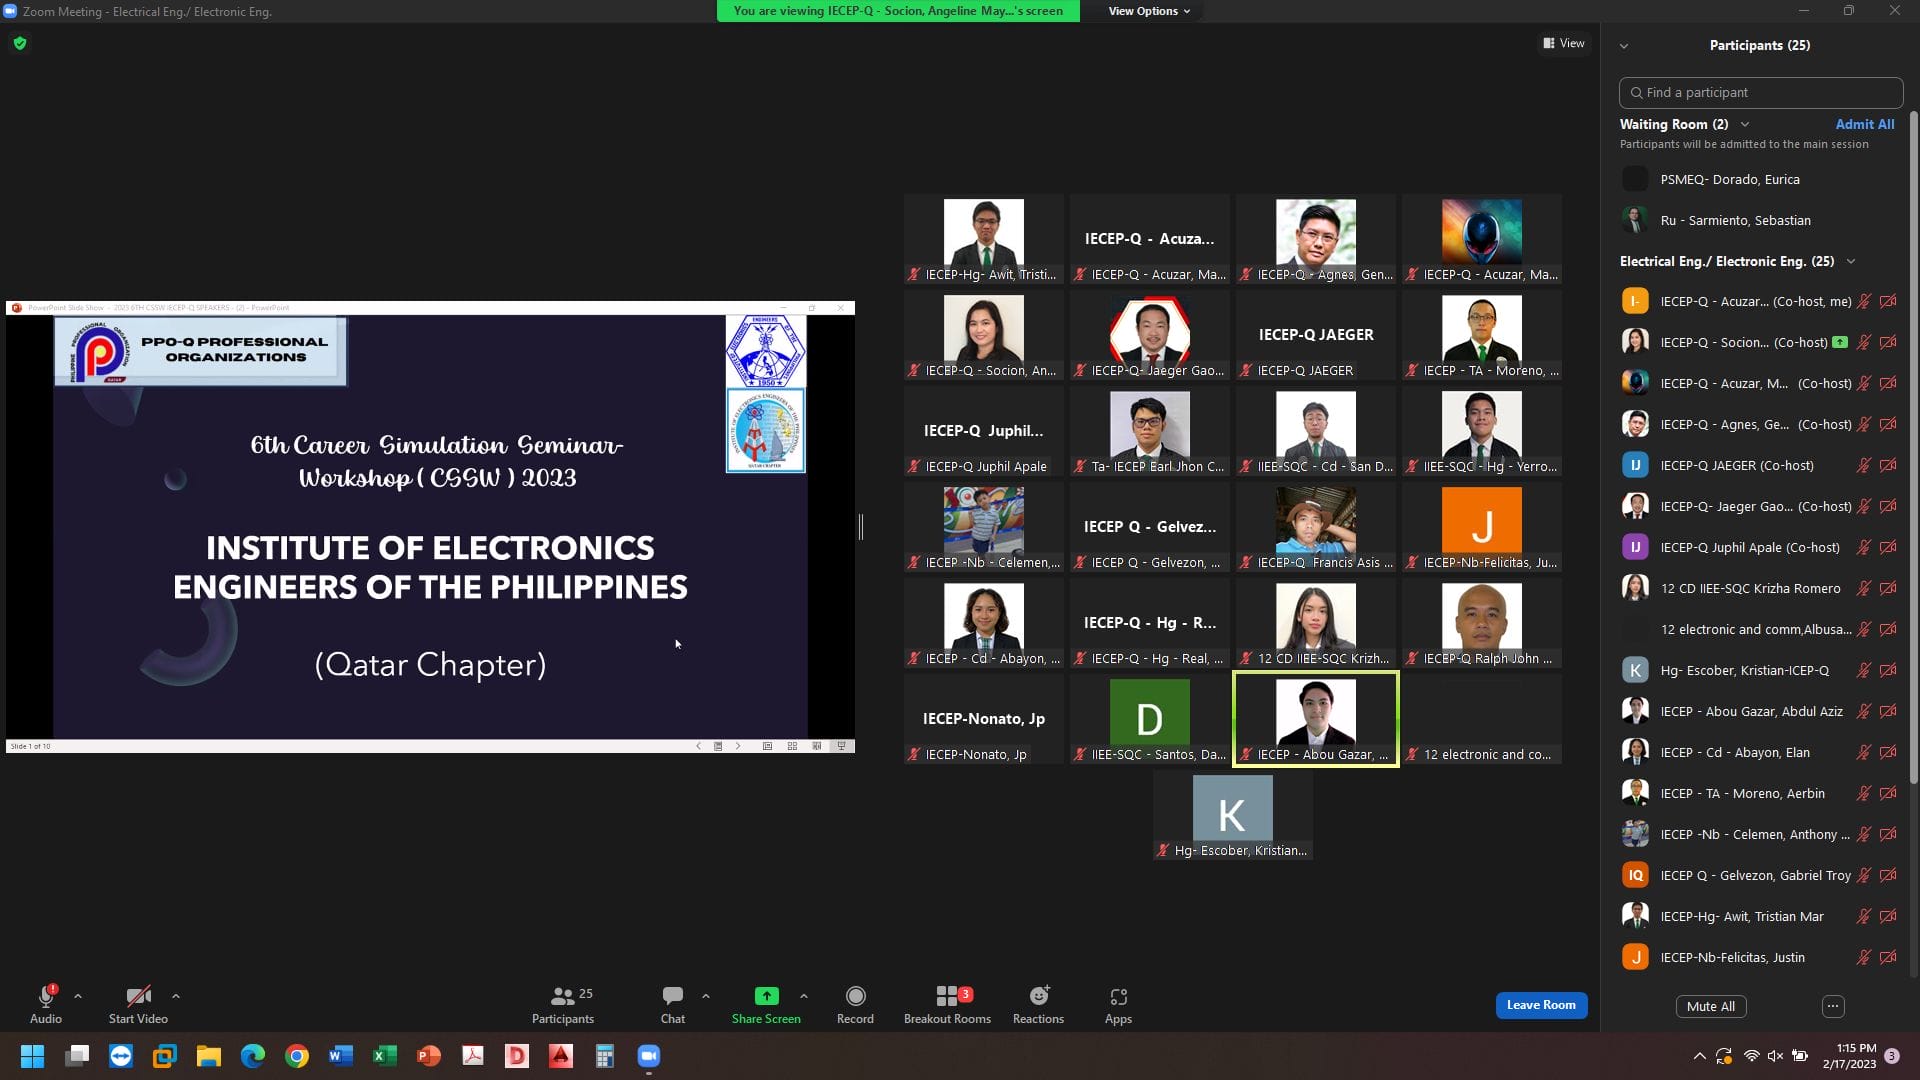This screenshot has width=1920, height=1080.
Task: Select the Abou Gazar highlighted video tile
Action: tap(1315, 719)
